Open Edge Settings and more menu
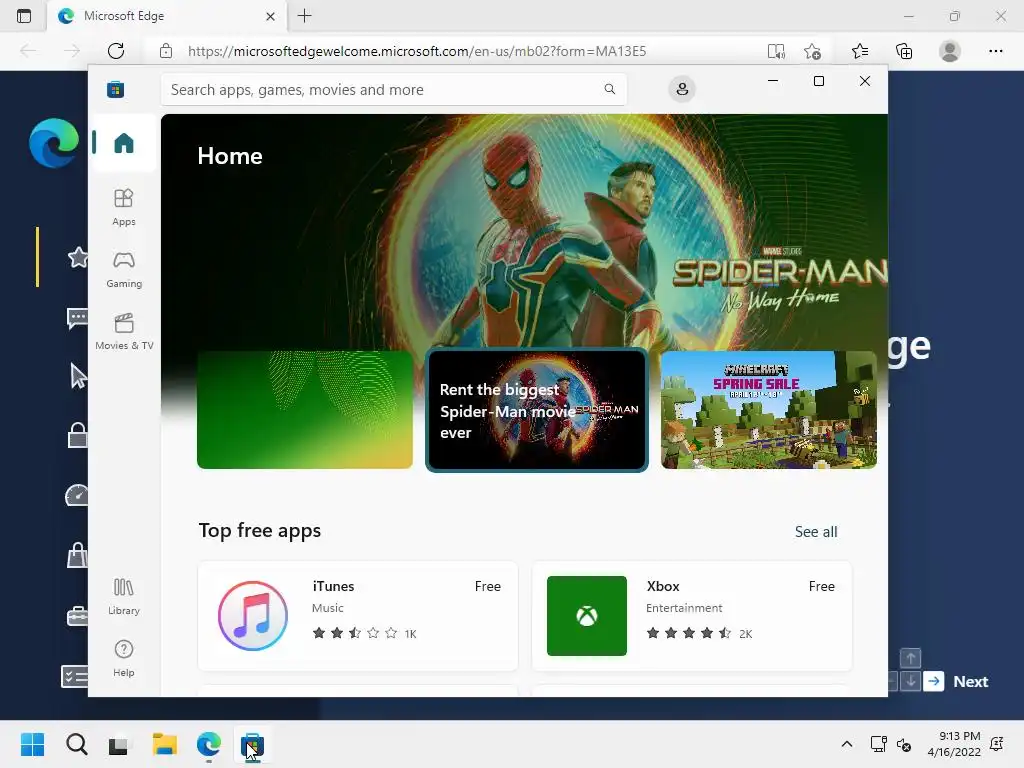Screen dimensions: 1024x768 995,51
